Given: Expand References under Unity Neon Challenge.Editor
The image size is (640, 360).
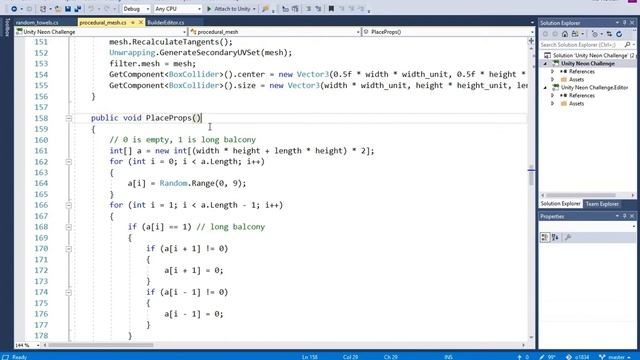Looking at the screenshot, I should (x=552, y=96).
